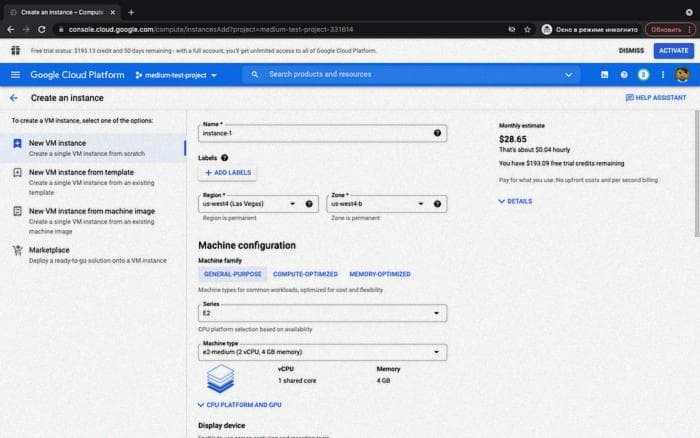The image size is (700, 438).
Task: Select the Memory-Optimized machine family tab
Action: point(380,274)
